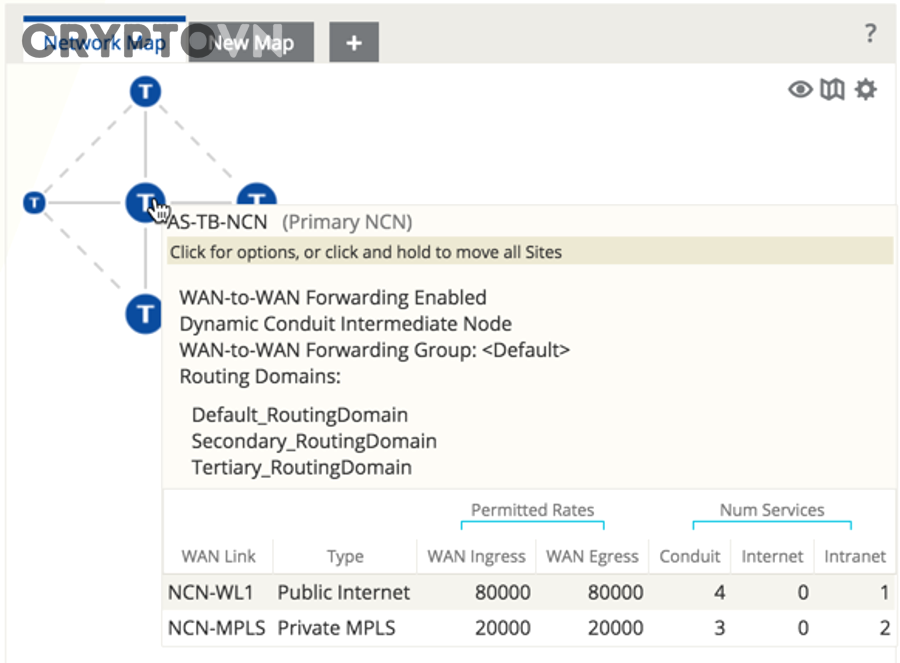The image size is (900, 663).
Task: Select the far-left small site node
Action: (34, 203)
